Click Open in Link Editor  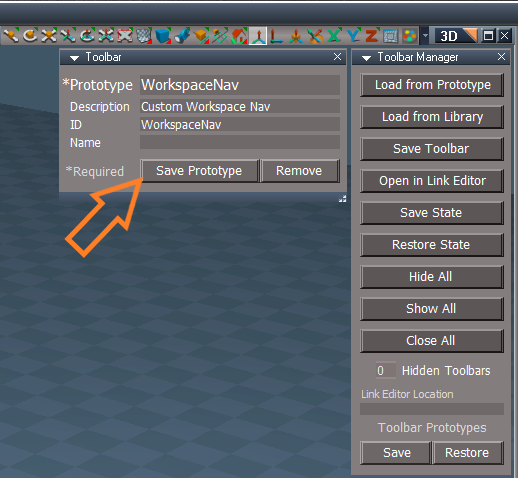(432, 181)
